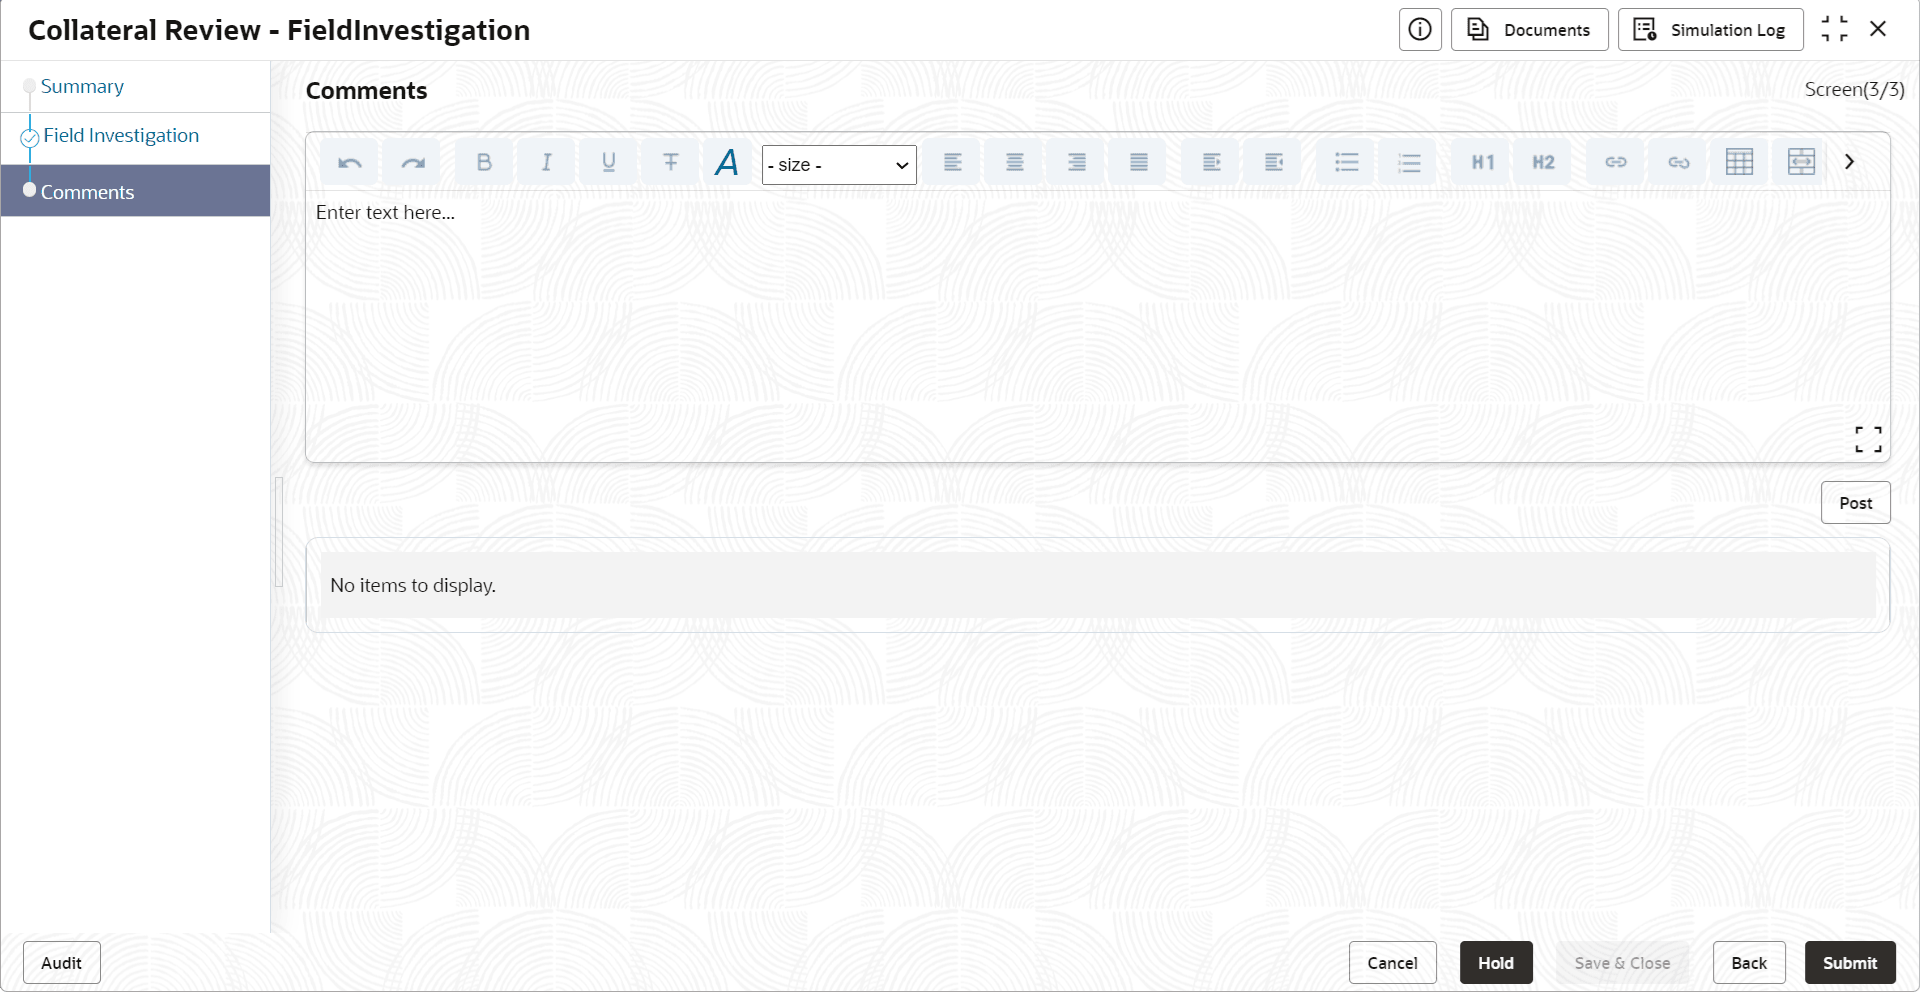Image resolution: width=1920 pixels, height=992 pixels.
Task: Decrease paragraph indent
Action: 1274,162
